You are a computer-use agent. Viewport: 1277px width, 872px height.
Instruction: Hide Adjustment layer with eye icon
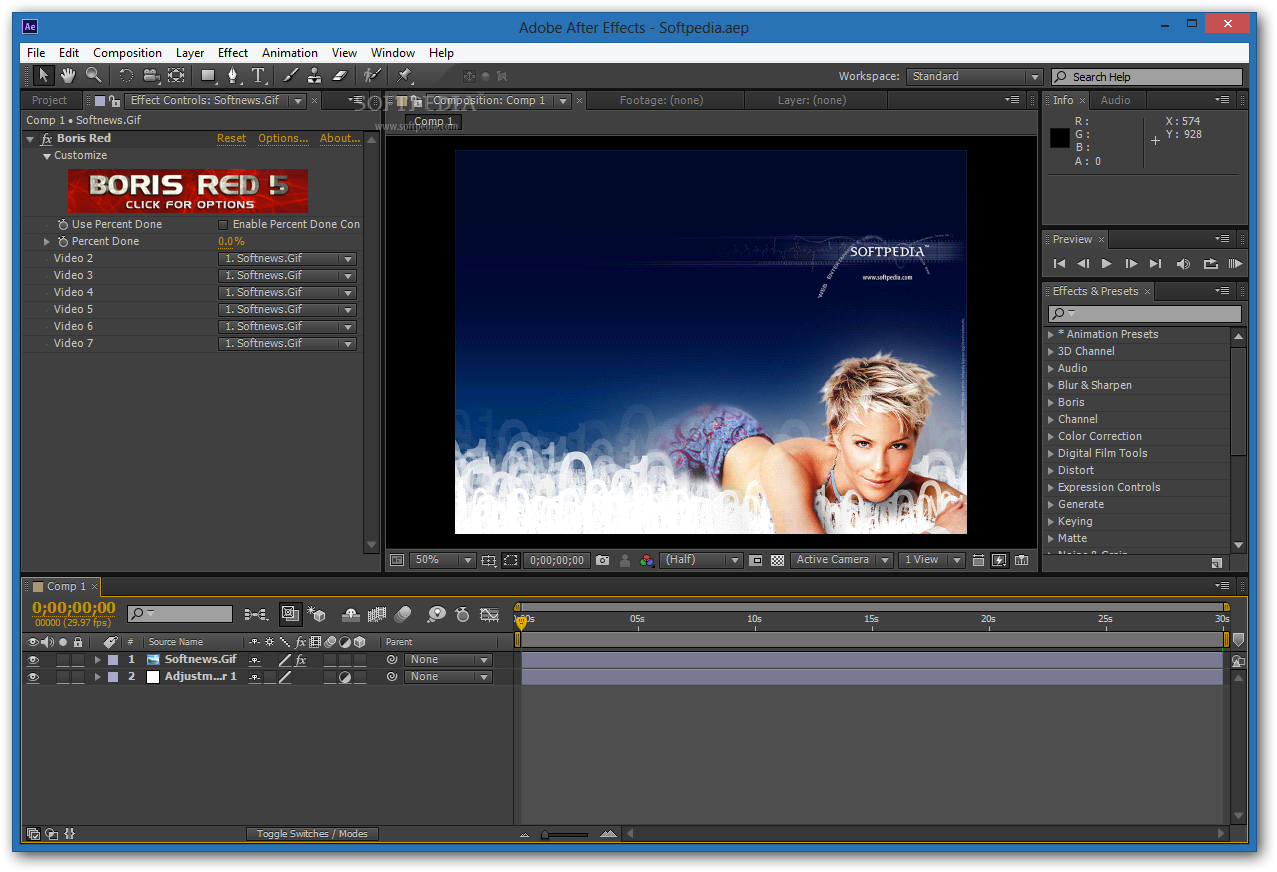pos(33,677)
